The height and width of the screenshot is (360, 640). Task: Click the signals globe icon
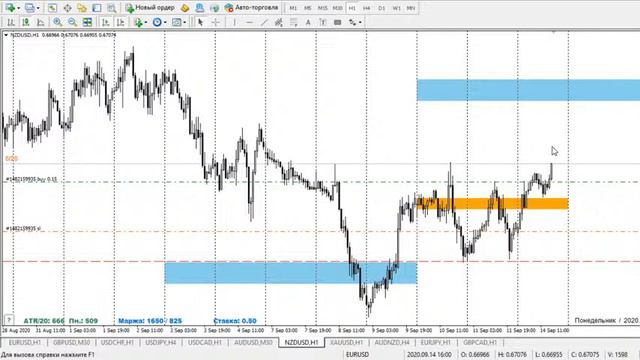[x=214, y=8]
